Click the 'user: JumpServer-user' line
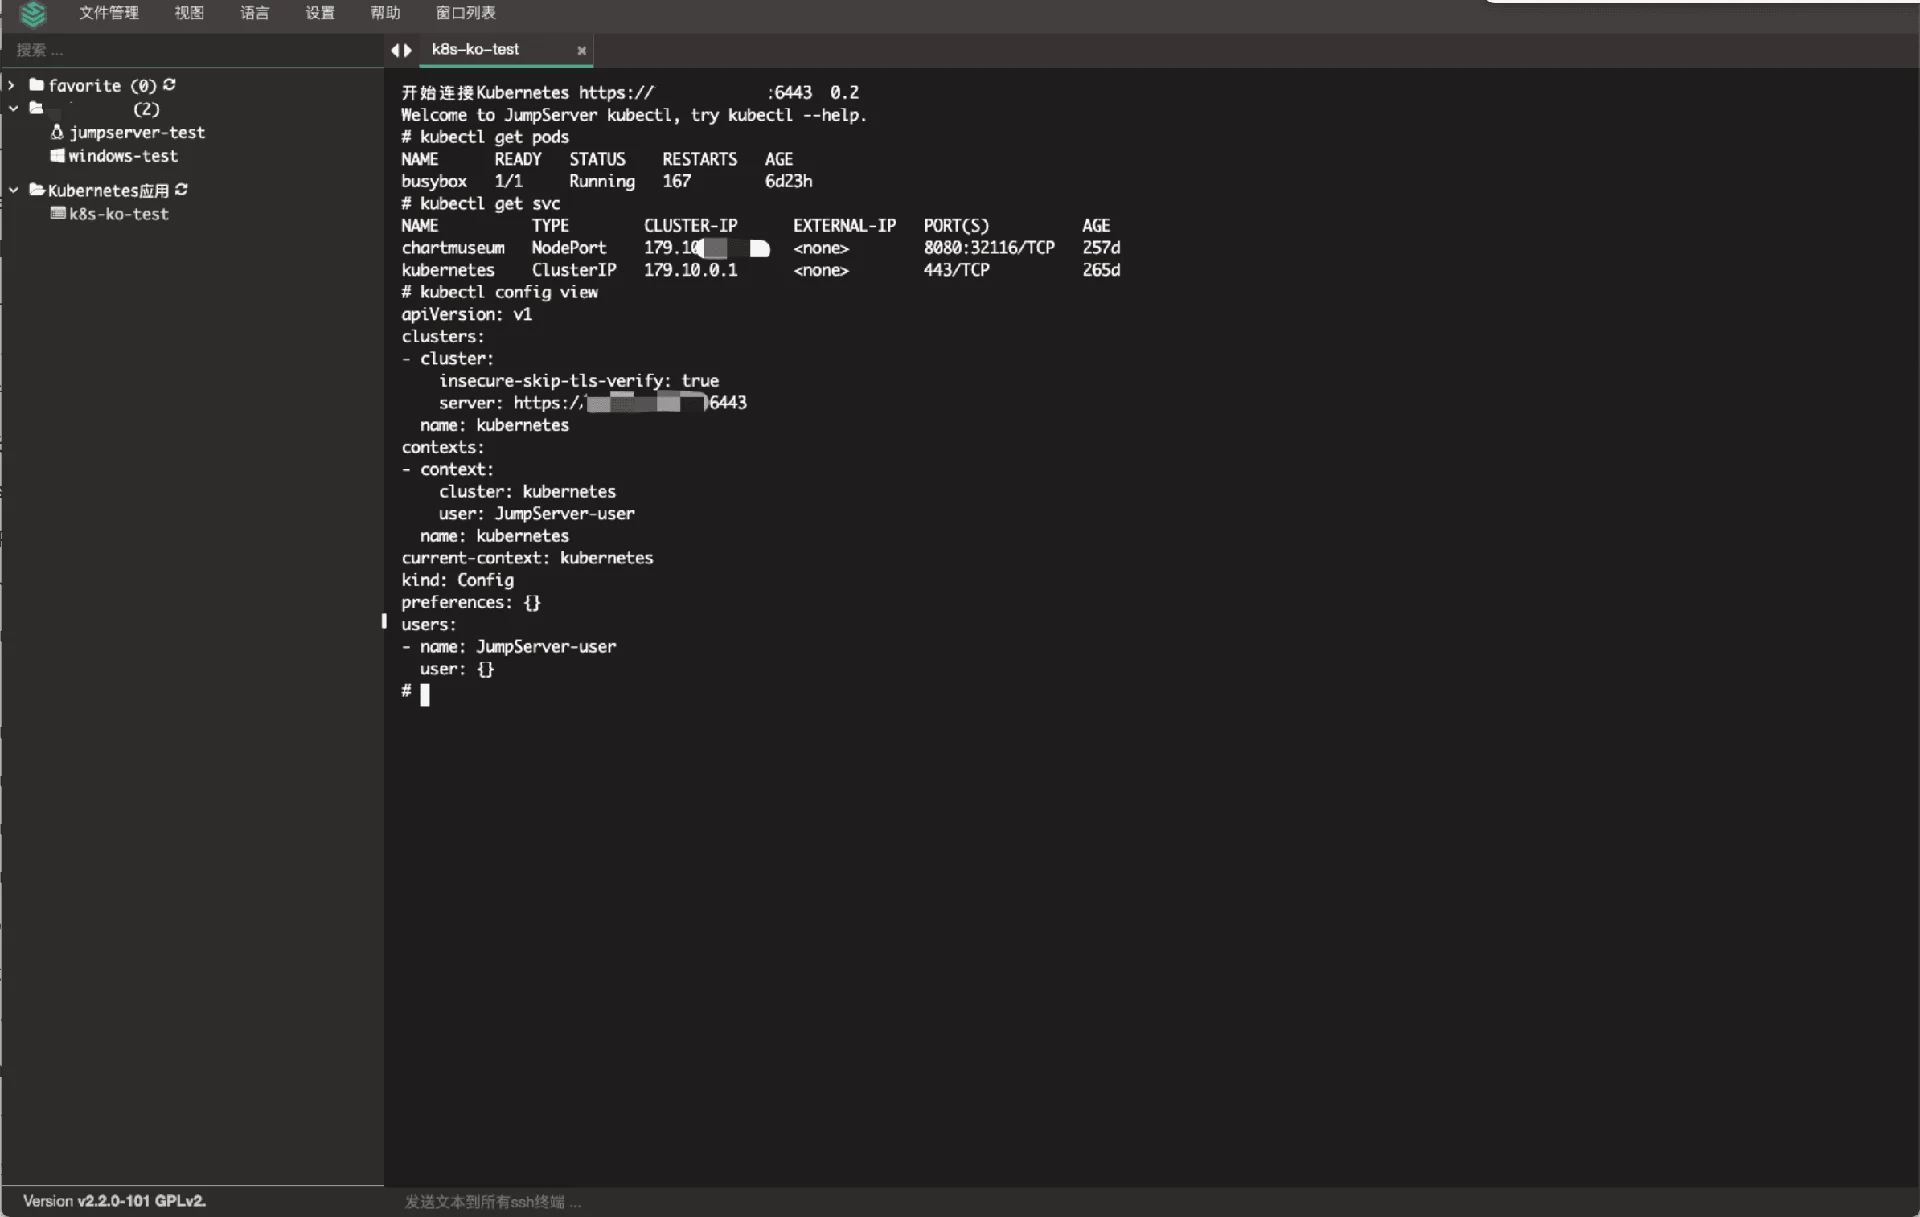The width and height of the screenshot is (1920, 1217). point(537,514)
